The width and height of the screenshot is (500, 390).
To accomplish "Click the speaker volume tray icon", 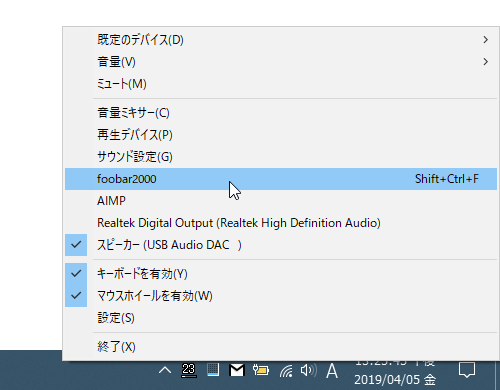I will pyautogui.click(x=309, y=370).
